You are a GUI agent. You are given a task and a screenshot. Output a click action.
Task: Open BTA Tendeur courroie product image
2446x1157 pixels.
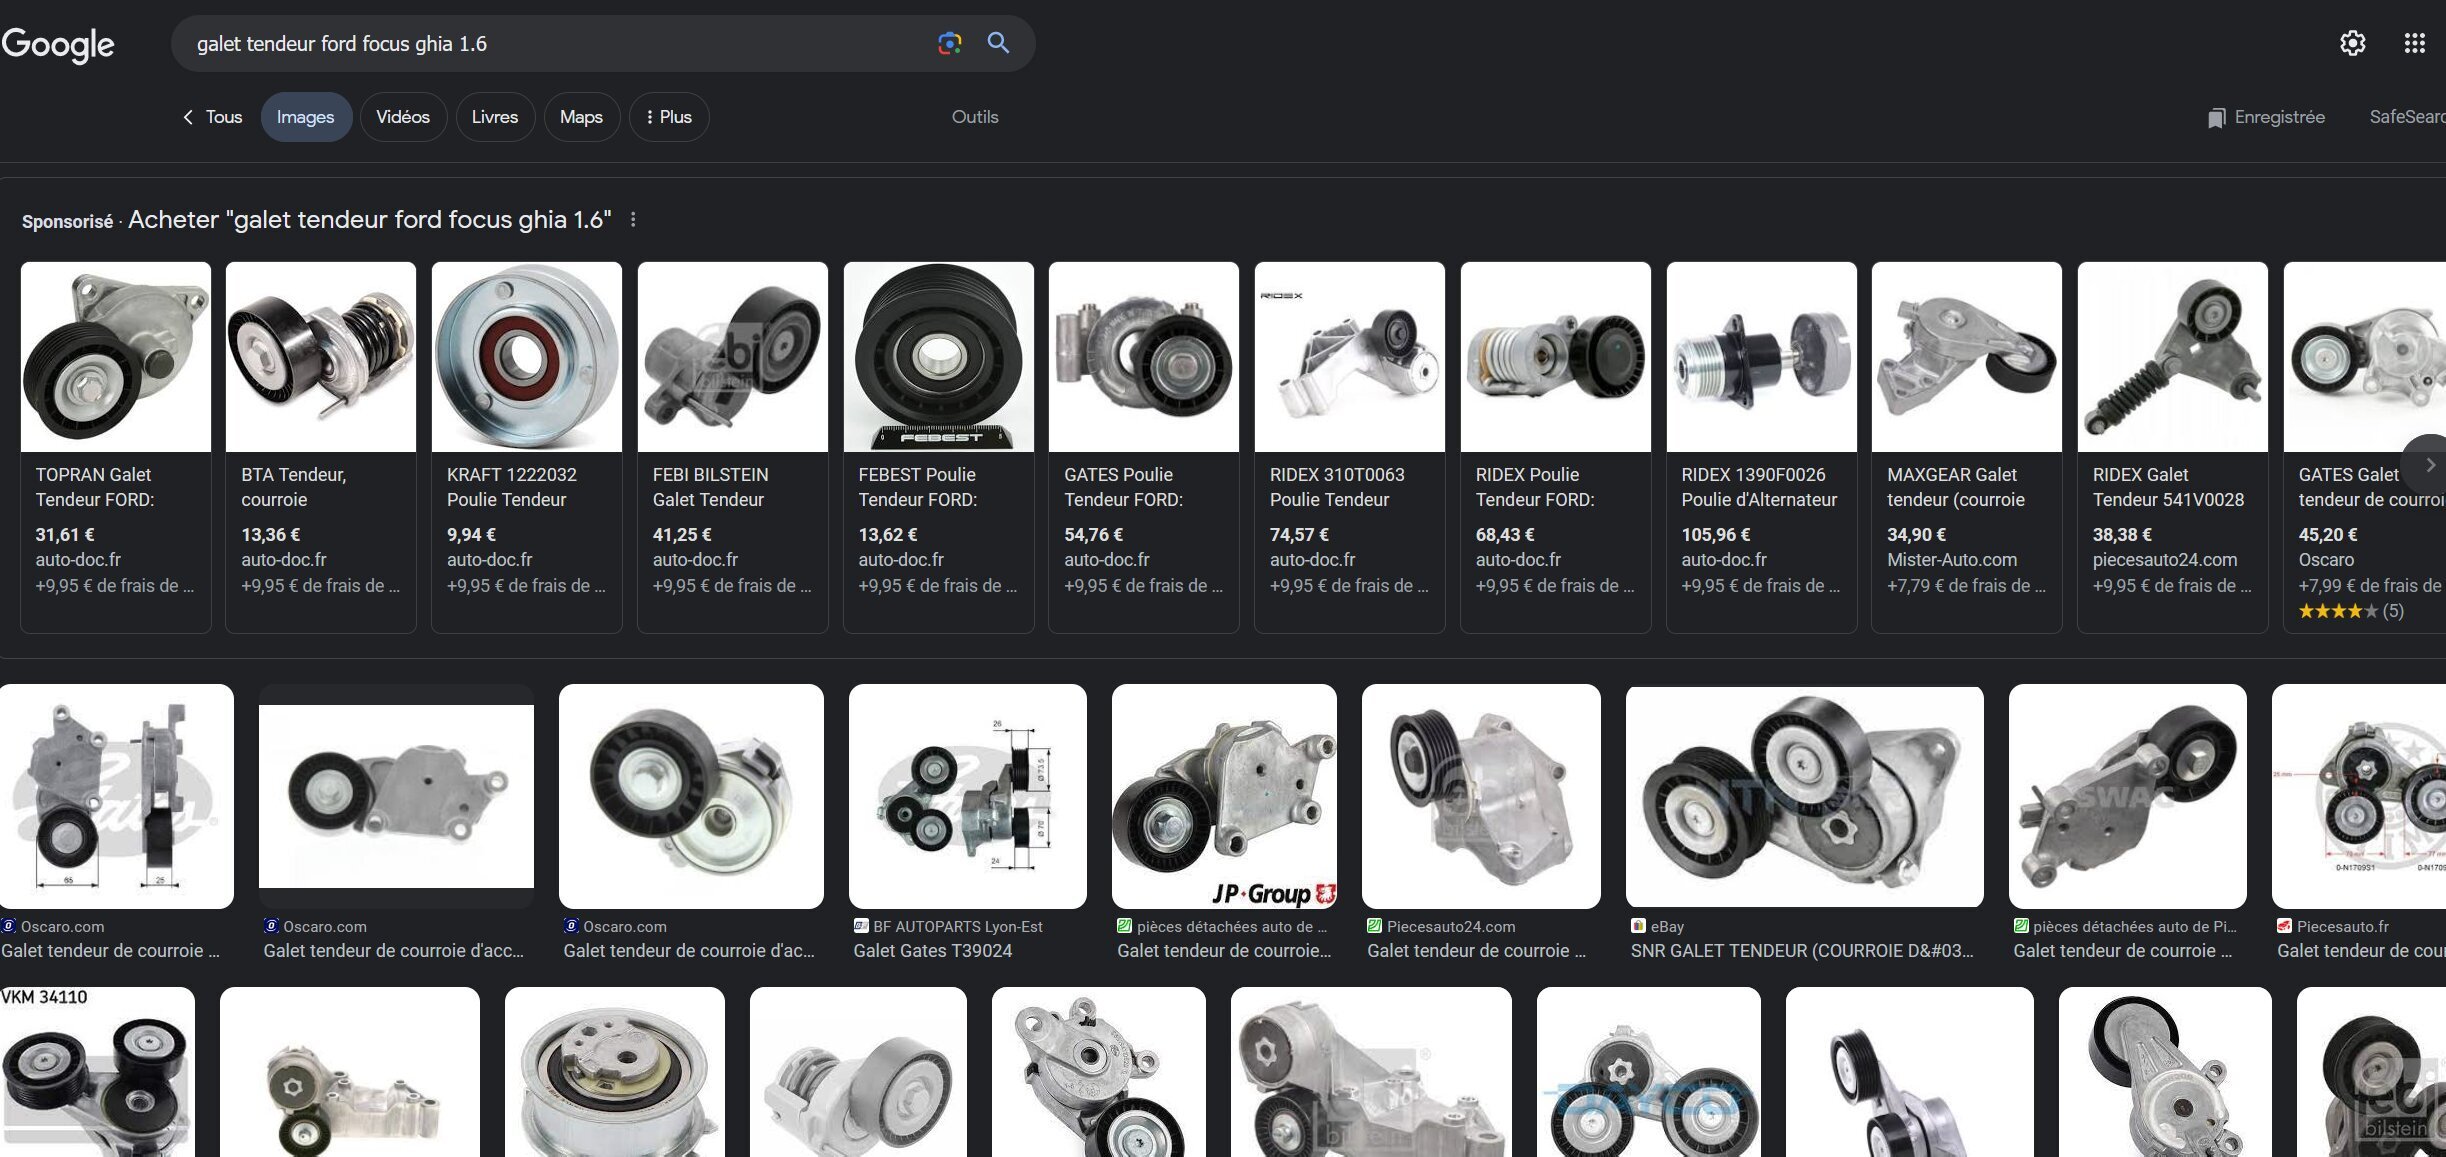[321, 357]
